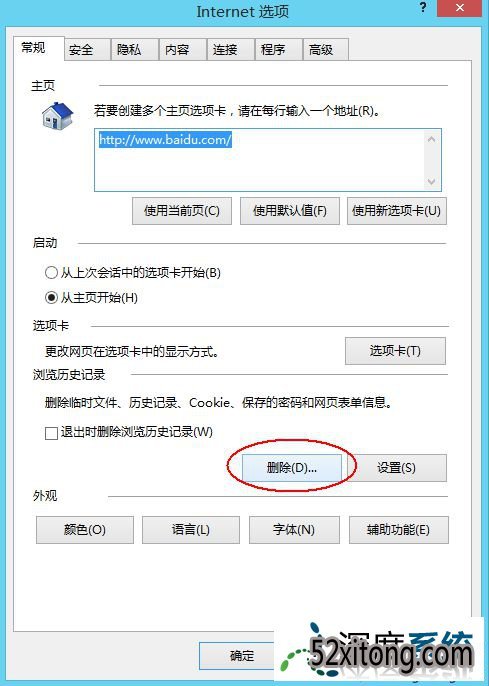Click the blue house homepage icon
489x686 pixels.
[x=57, y=116]
